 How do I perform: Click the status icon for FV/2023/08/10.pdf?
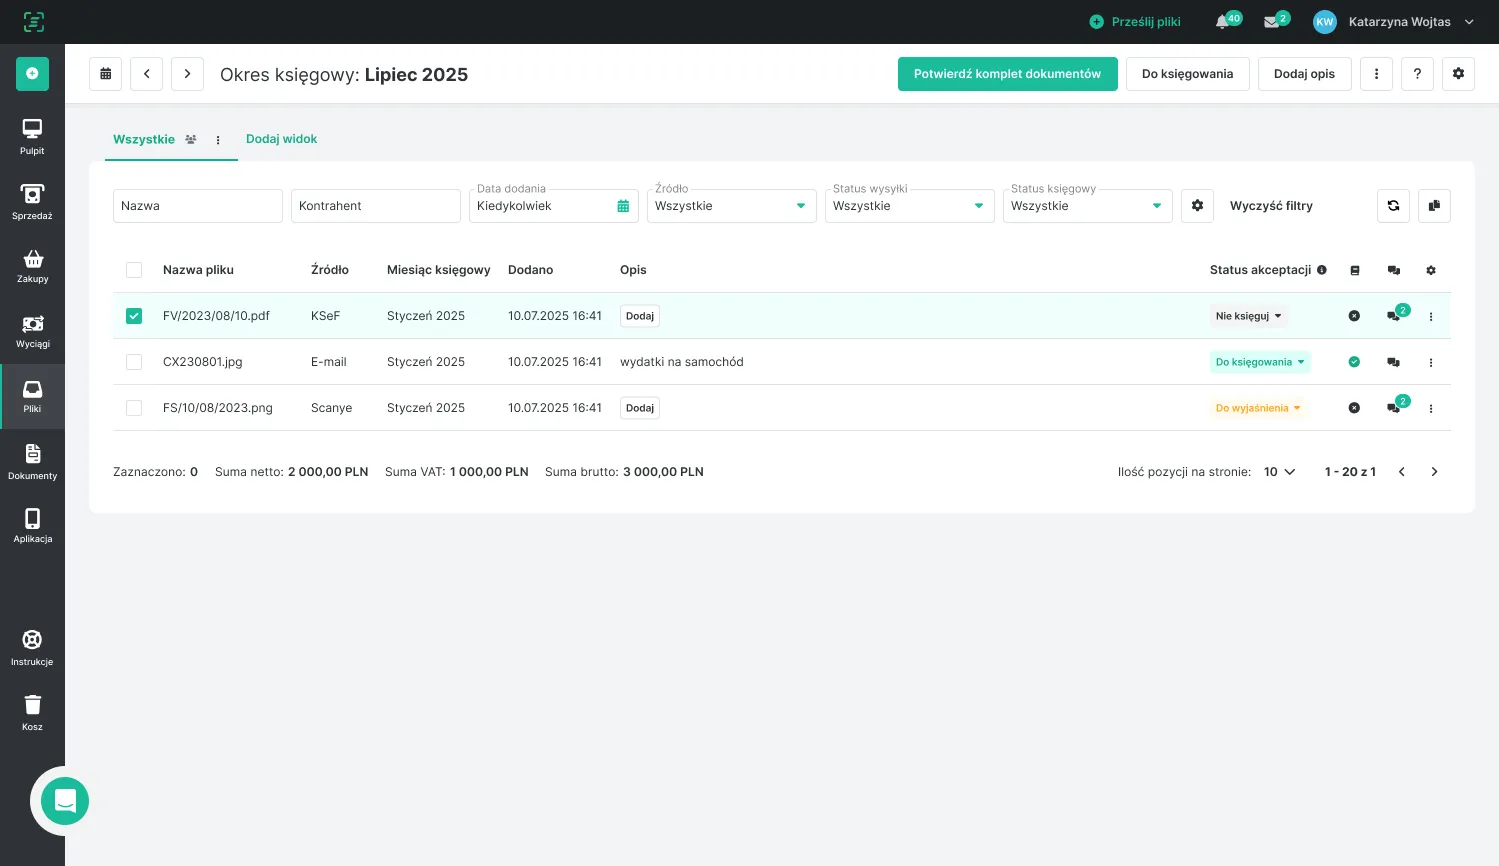click(x=1354, y=316)
